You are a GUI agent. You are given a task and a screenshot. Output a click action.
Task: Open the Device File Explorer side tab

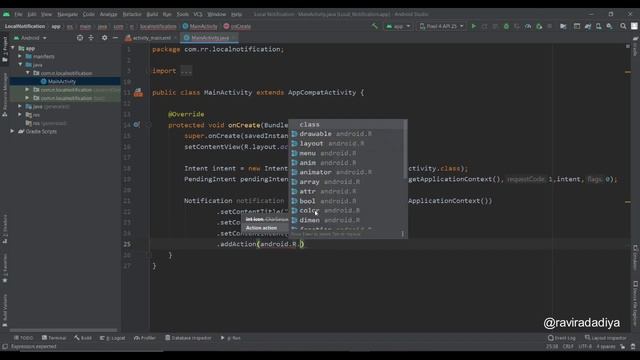[x=635, y=303]
